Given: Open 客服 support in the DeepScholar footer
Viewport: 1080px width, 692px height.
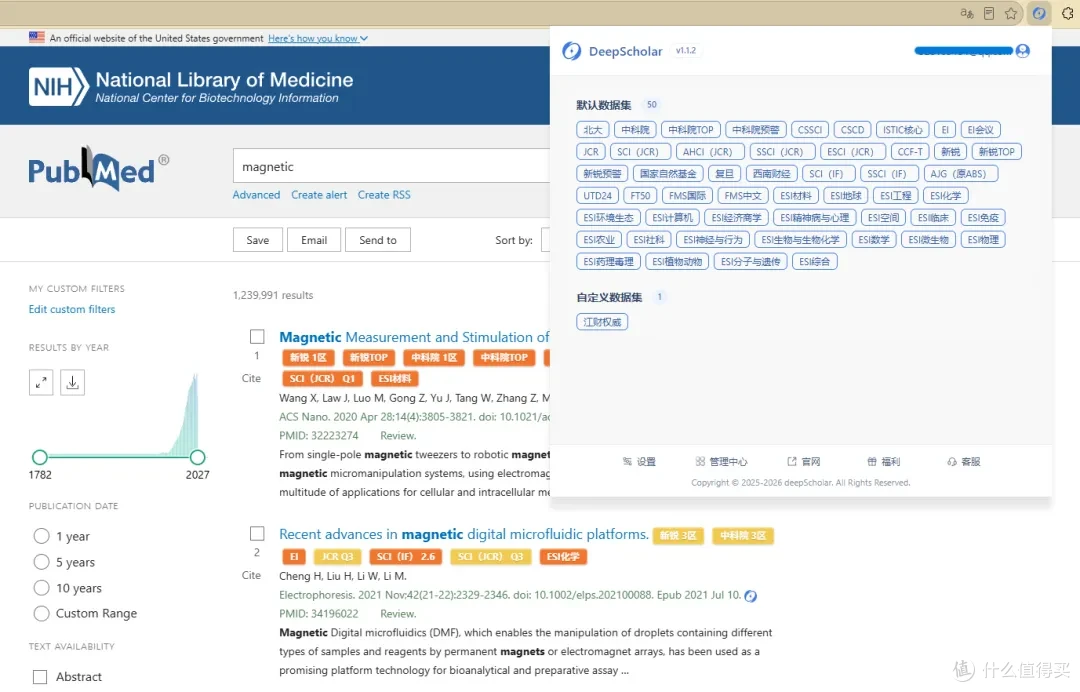Looking at the screenshot, I should click(964, 461).
